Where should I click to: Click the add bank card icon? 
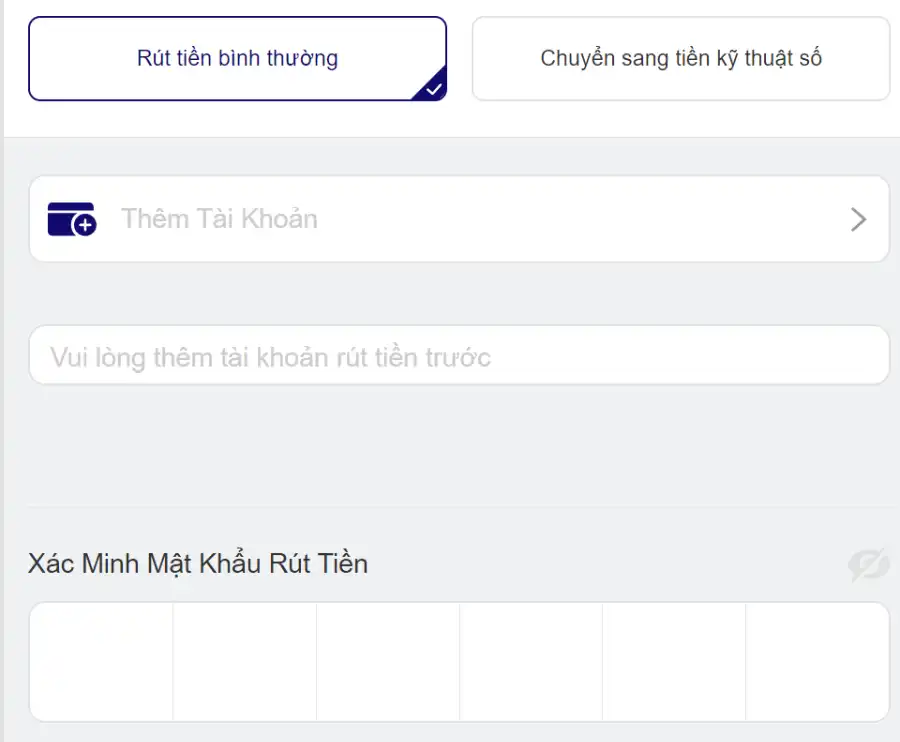pos(70,218)
